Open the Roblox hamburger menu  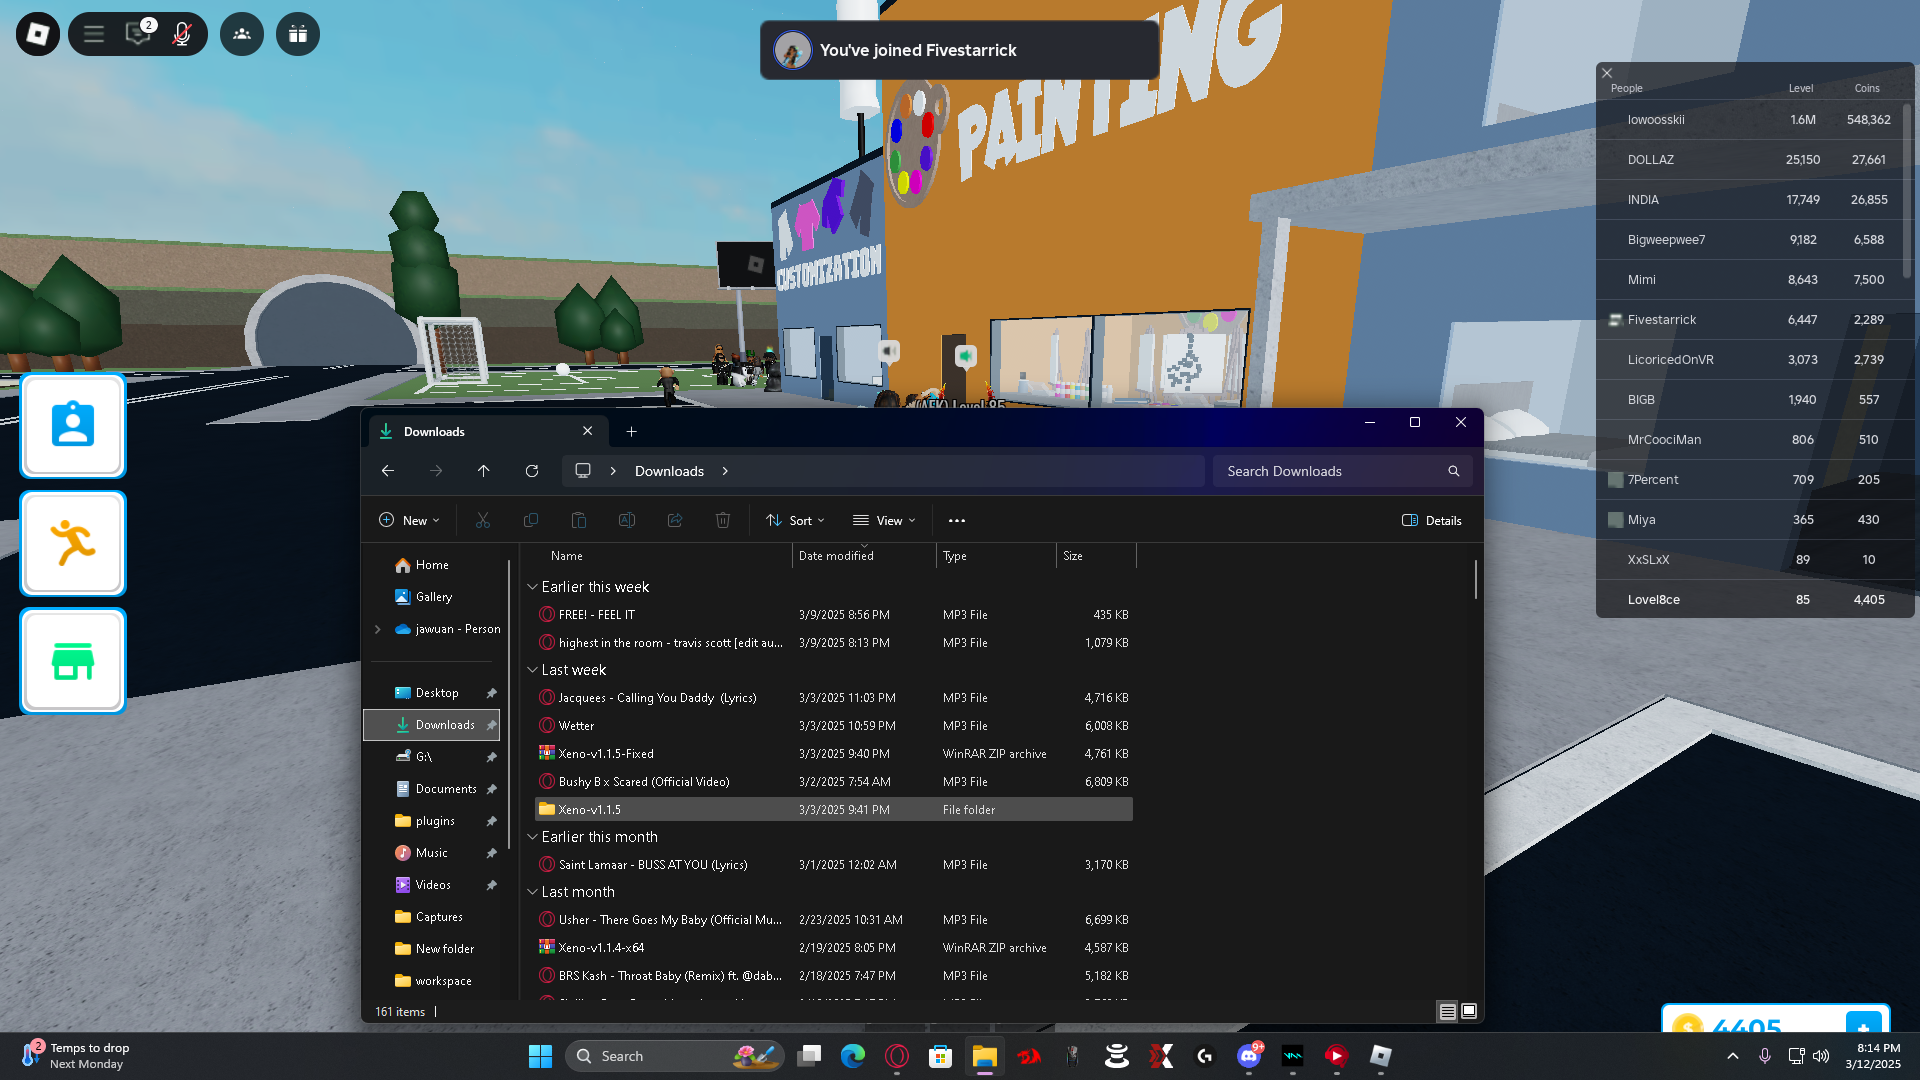click(x=94, y=34)
